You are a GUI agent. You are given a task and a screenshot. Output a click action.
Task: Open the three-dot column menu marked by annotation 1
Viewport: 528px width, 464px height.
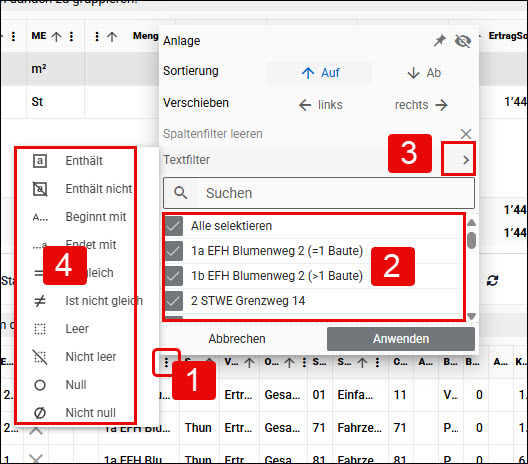pyautogui.click(x=166, y=362)
